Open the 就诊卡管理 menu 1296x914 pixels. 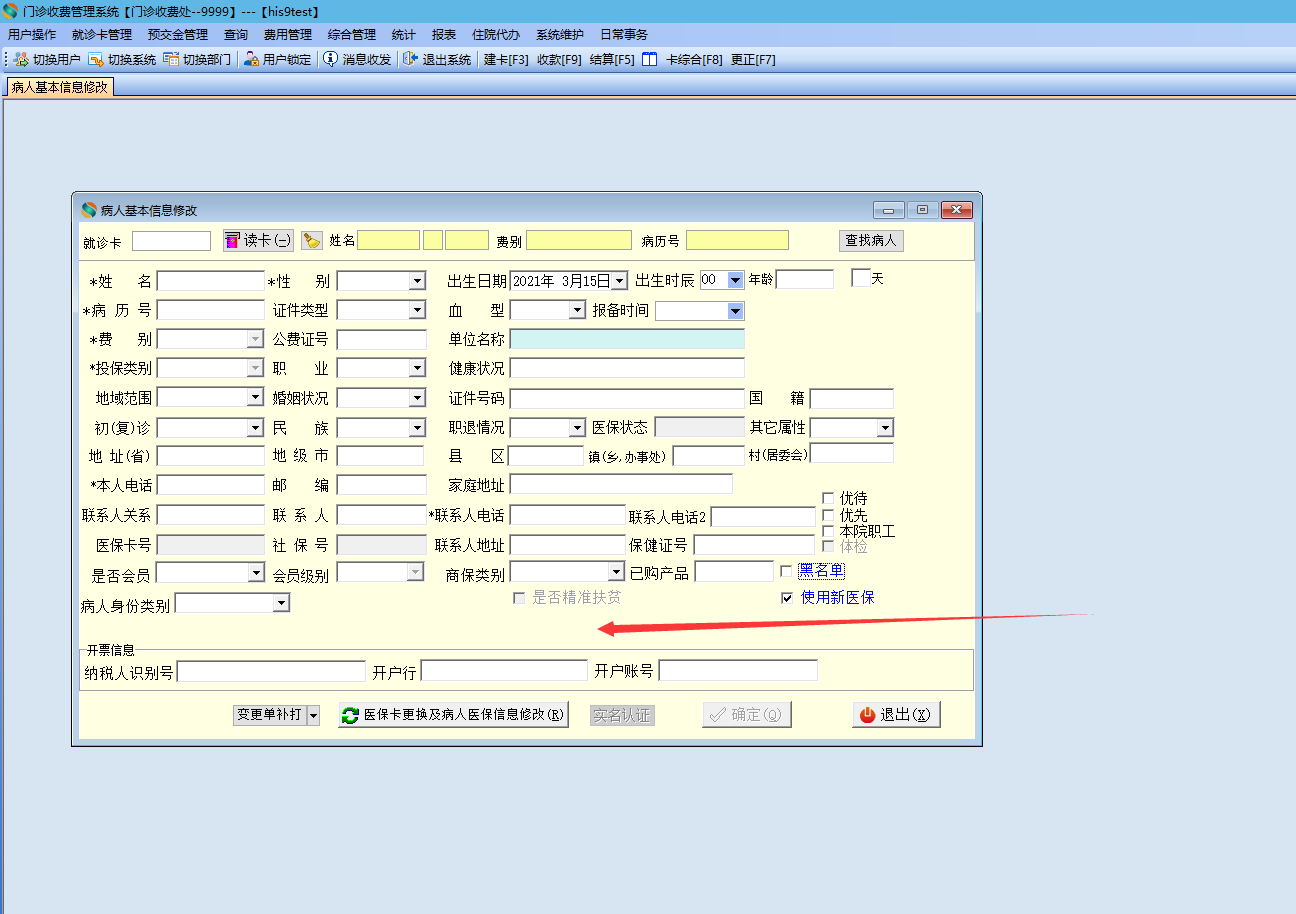click(102, 35)
